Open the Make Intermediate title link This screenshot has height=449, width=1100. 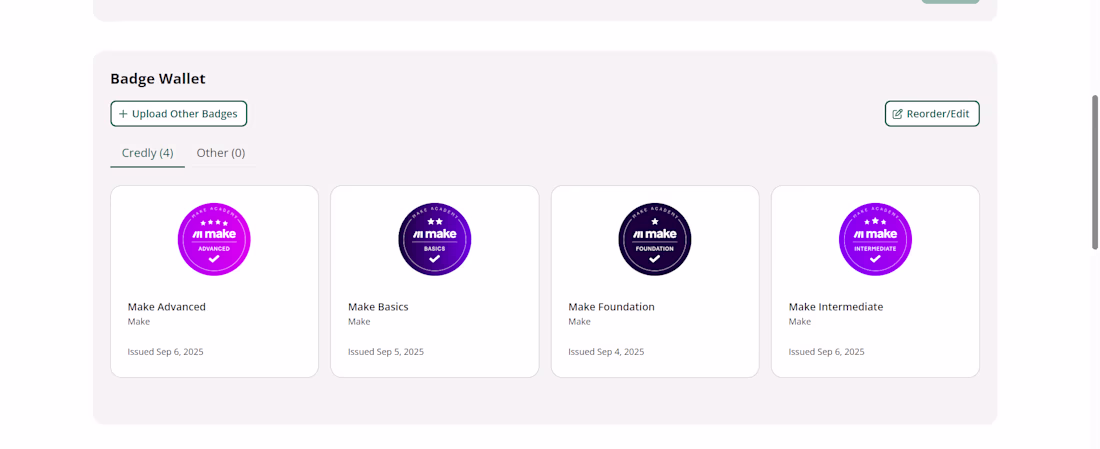[x=836, y=307]
